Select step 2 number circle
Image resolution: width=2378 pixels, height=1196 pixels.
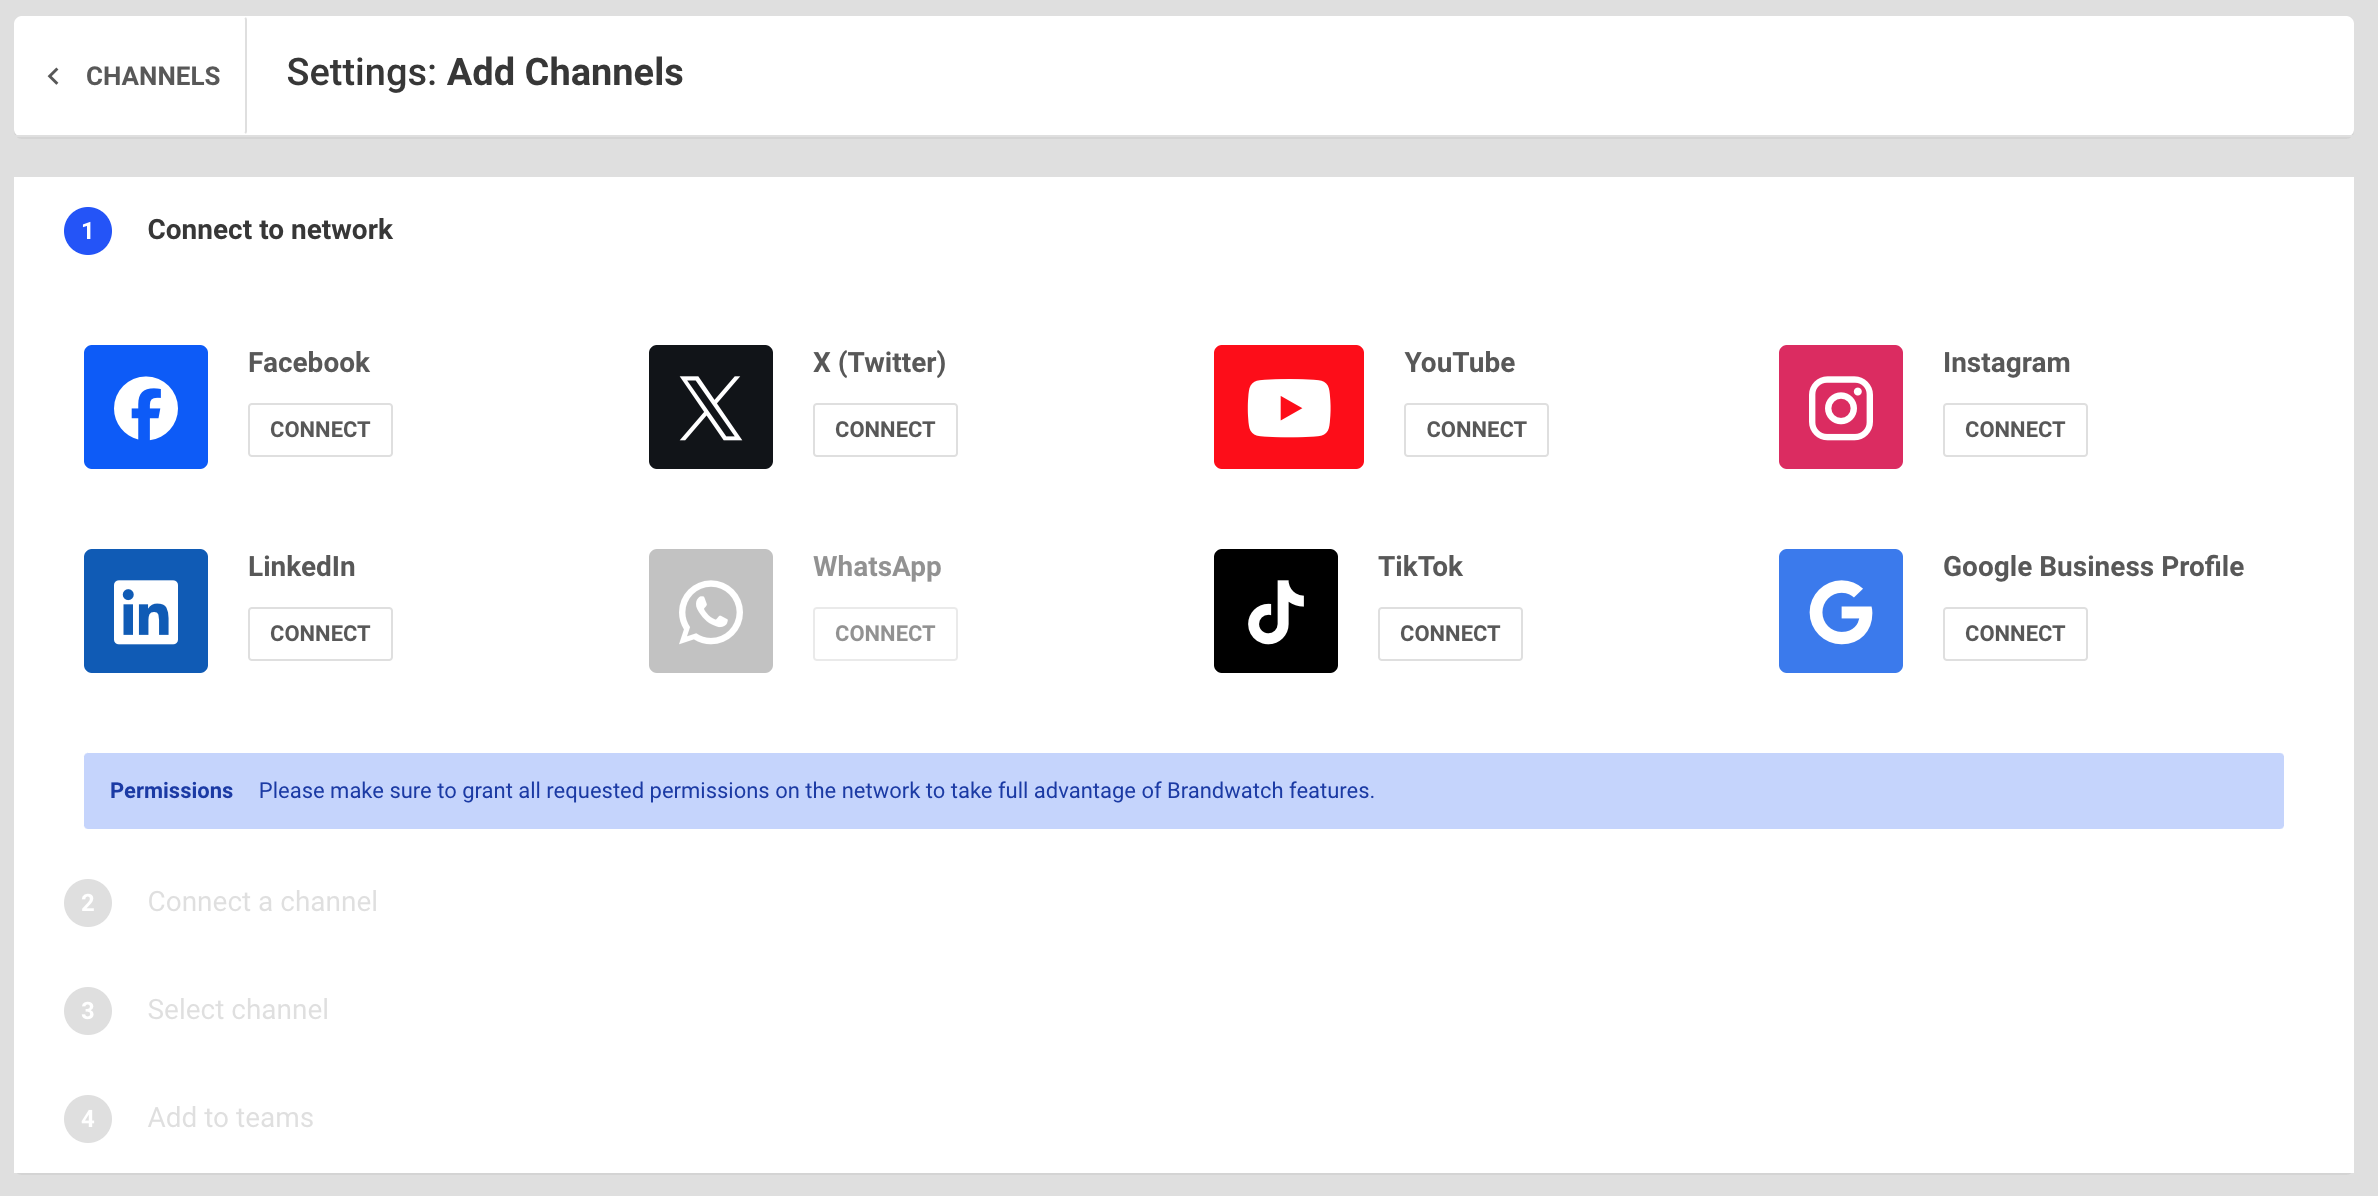pos(88,903)
